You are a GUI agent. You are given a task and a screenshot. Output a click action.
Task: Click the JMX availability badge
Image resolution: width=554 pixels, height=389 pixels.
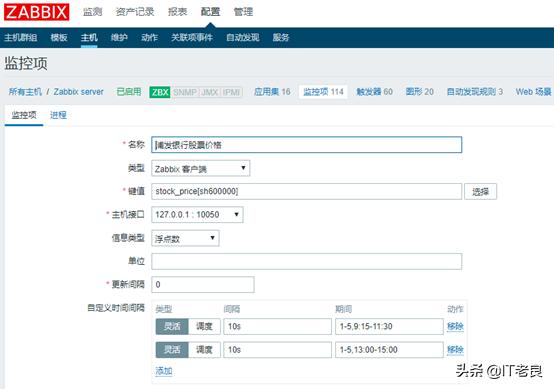click(x=210, y=92)
